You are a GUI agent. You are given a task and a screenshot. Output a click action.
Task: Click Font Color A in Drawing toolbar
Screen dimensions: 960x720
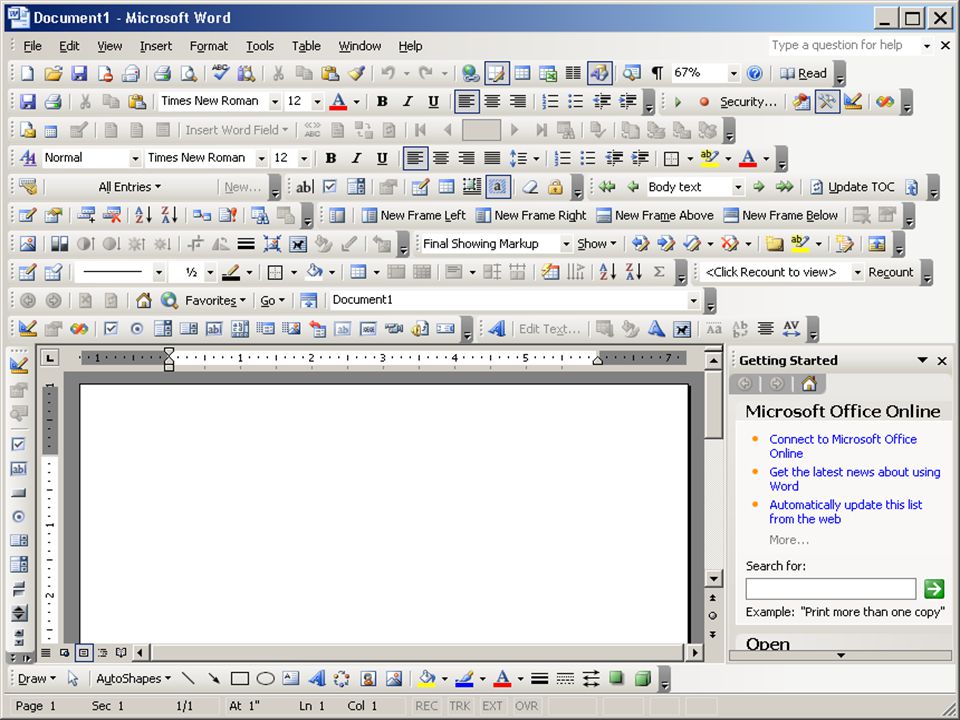pos(503,678)
